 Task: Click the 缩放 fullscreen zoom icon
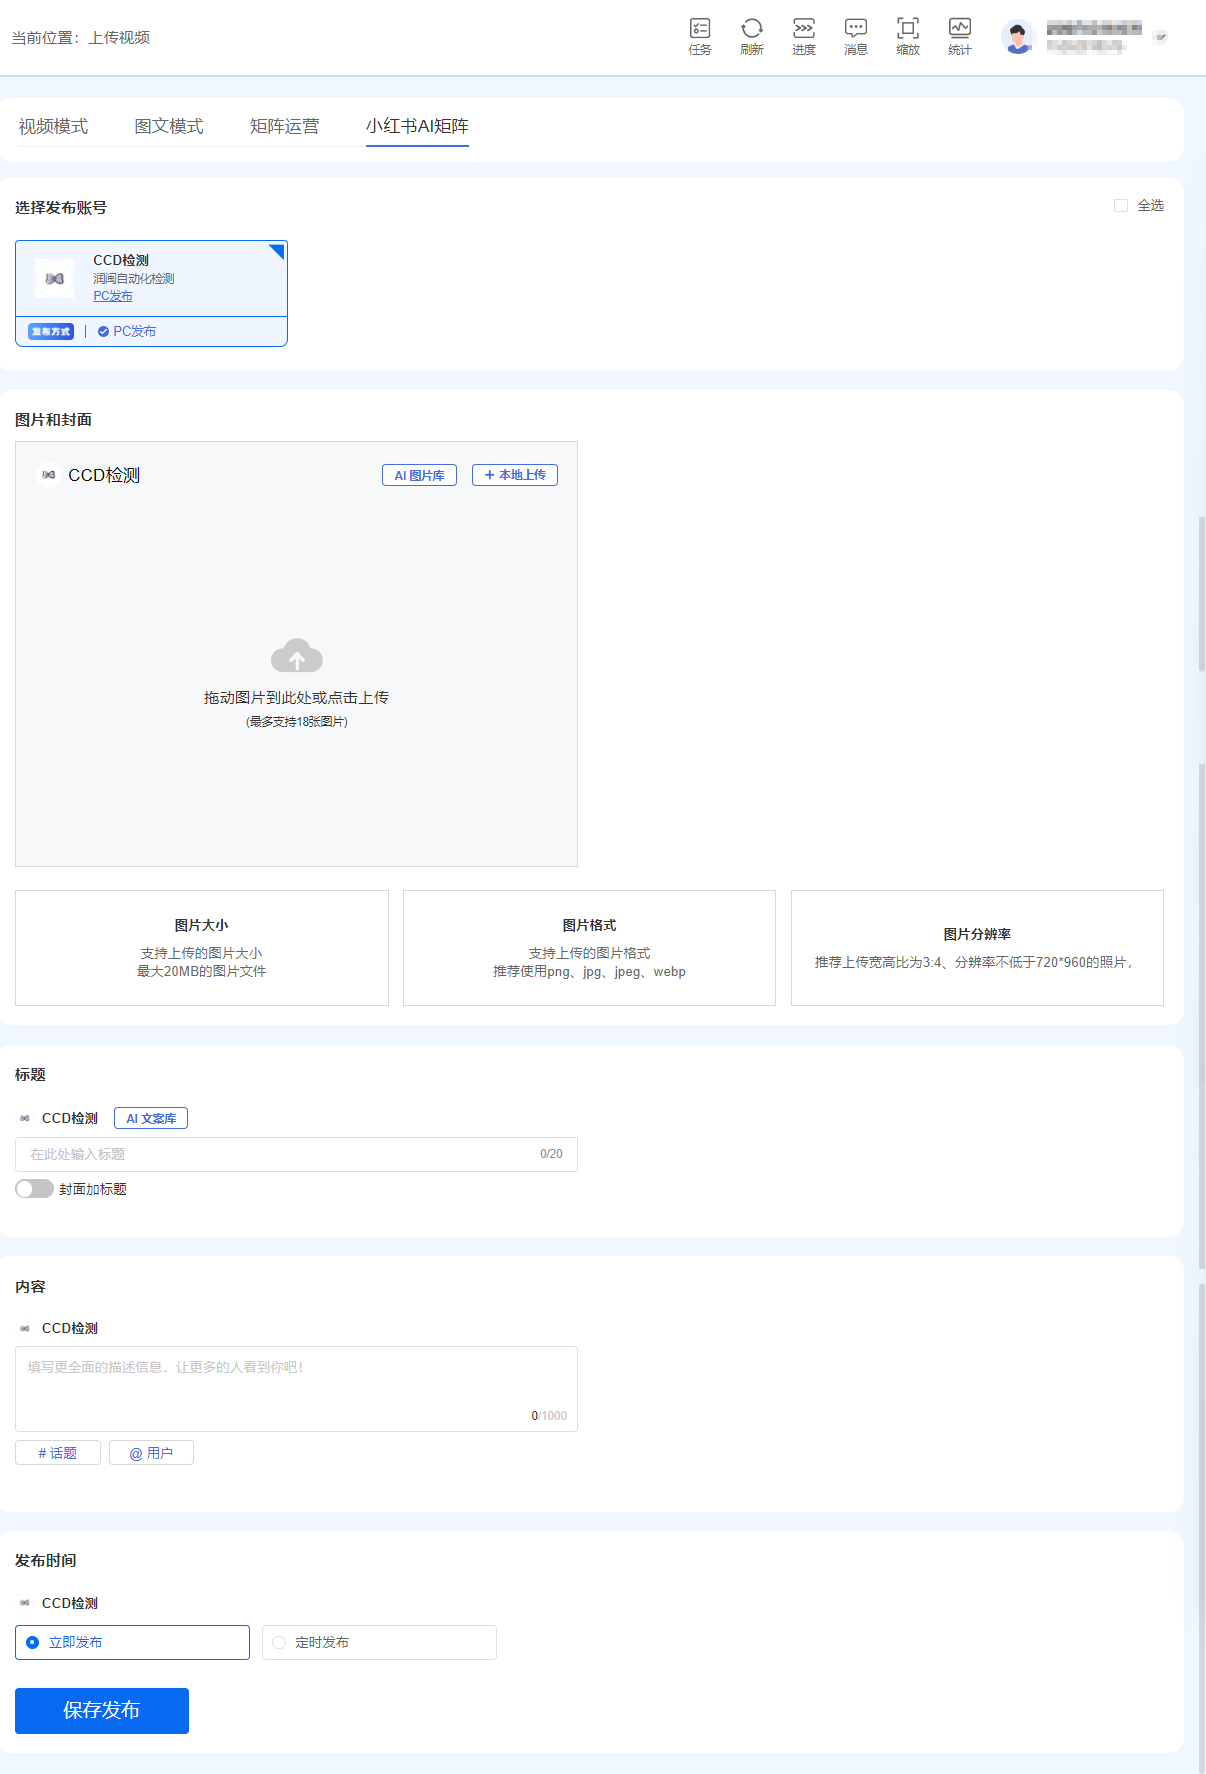[908, 36]
